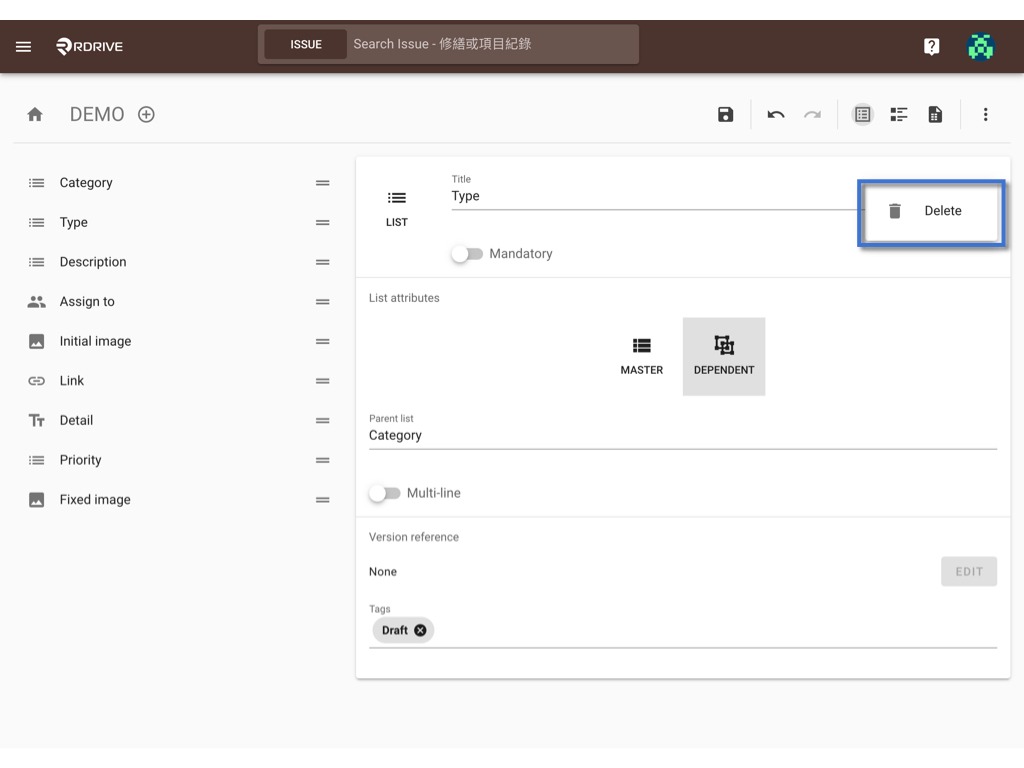The image size is (1024, 768).
Task: Select the Priority field in sidebar
Action: pyautogui.click(x=179, y=460)
